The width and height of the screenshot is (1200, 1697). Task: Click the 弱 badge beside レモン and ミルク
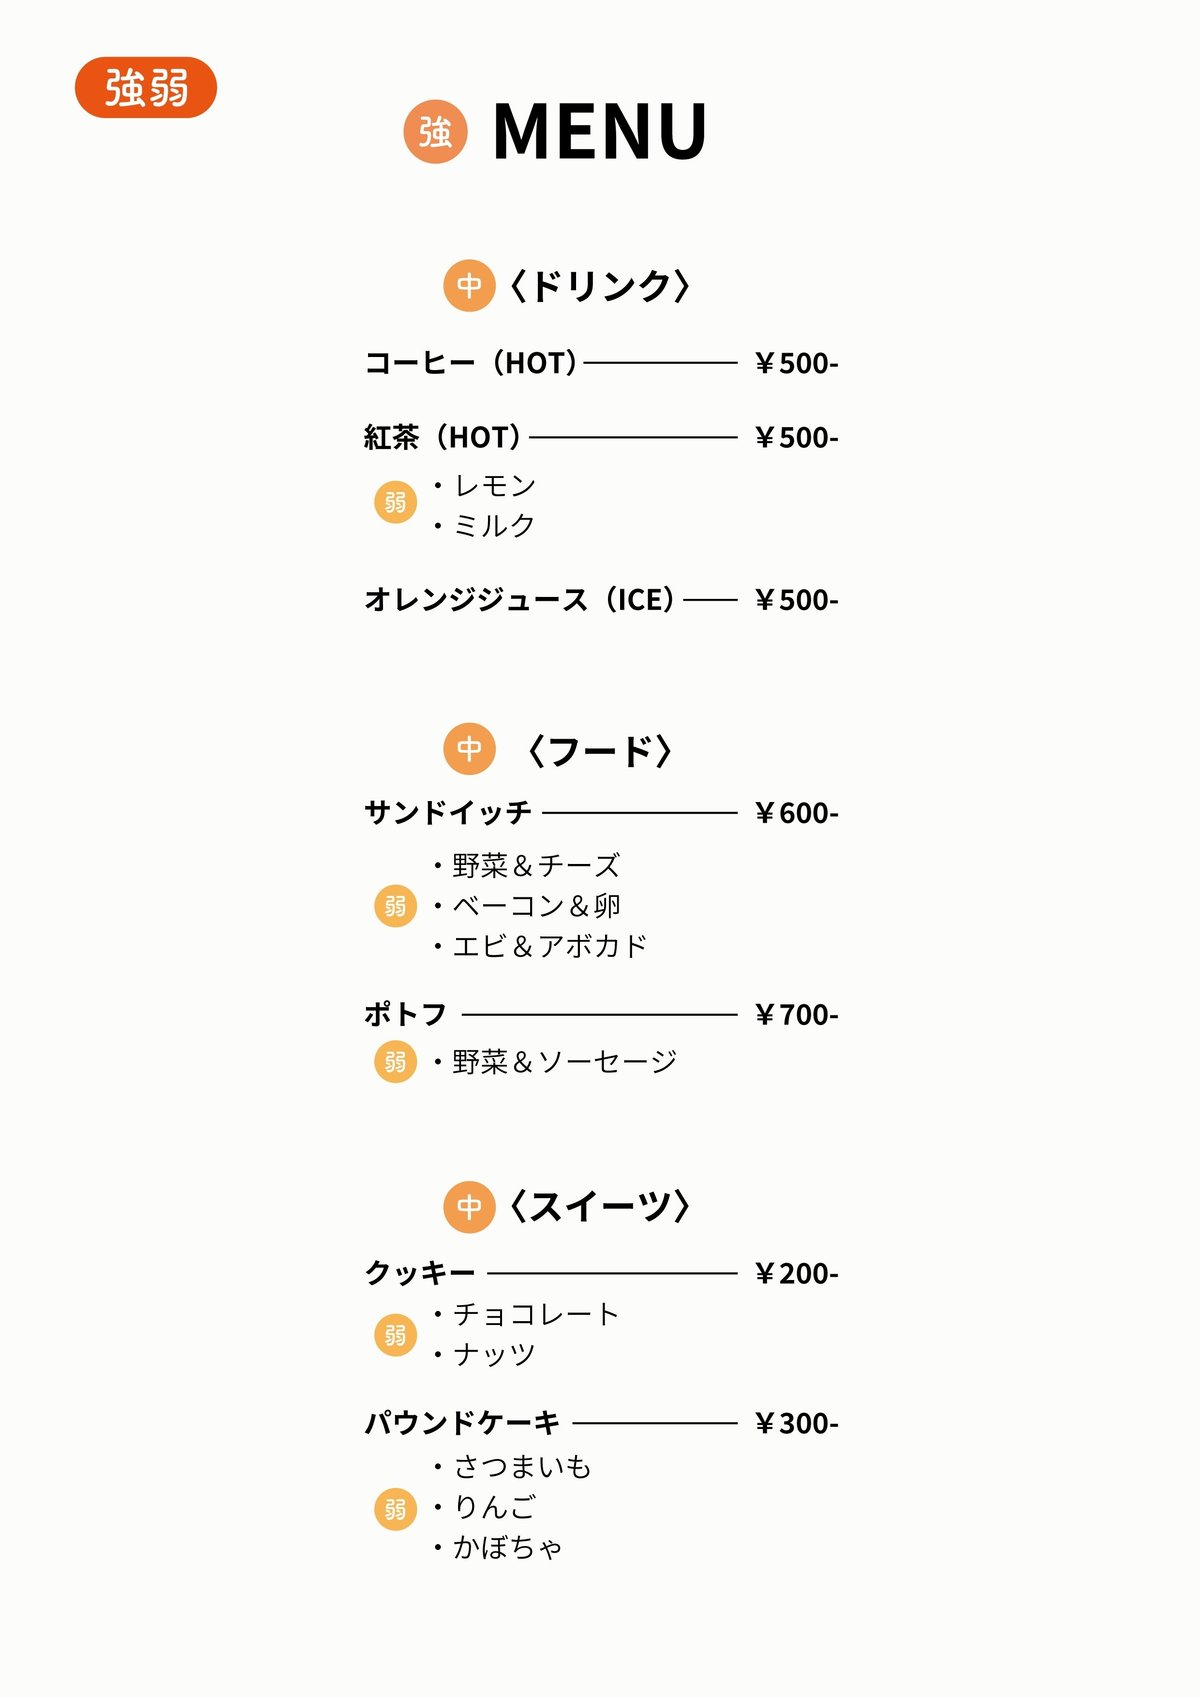click(x=396, y=502)
